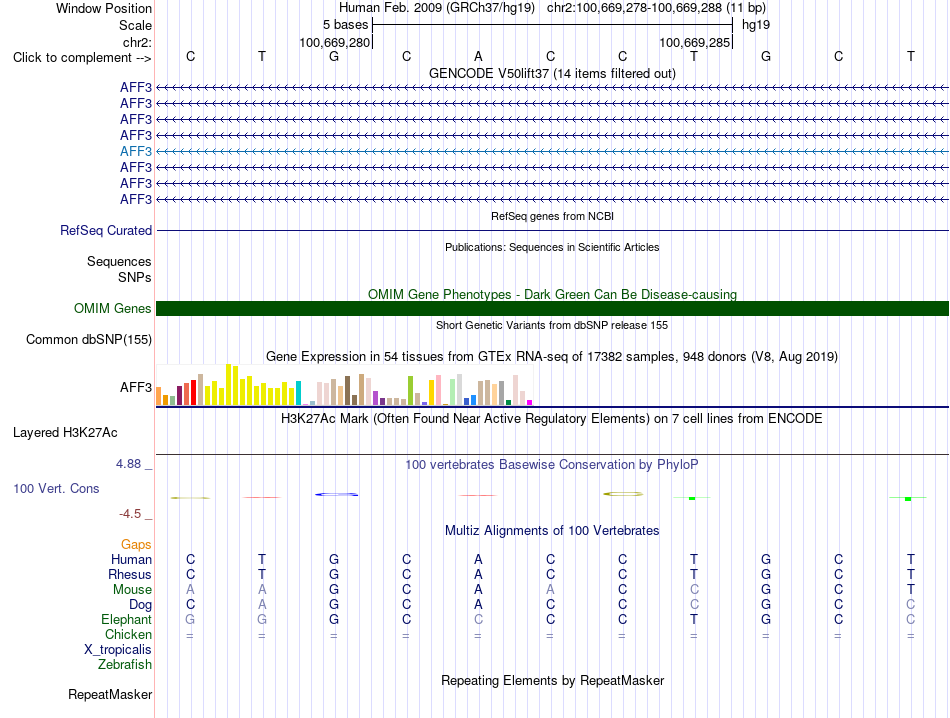
Task: Select the Human alignment row label
Action: click(x=131, y=559)
